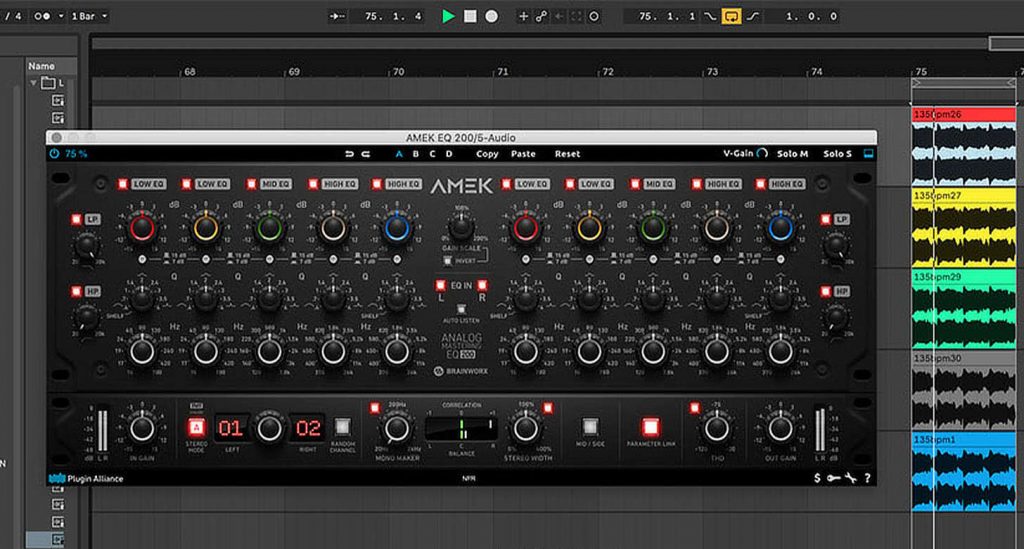Toggle the Mid / Side button
This screenshot has height=549, width=1024.
[590, 427]
